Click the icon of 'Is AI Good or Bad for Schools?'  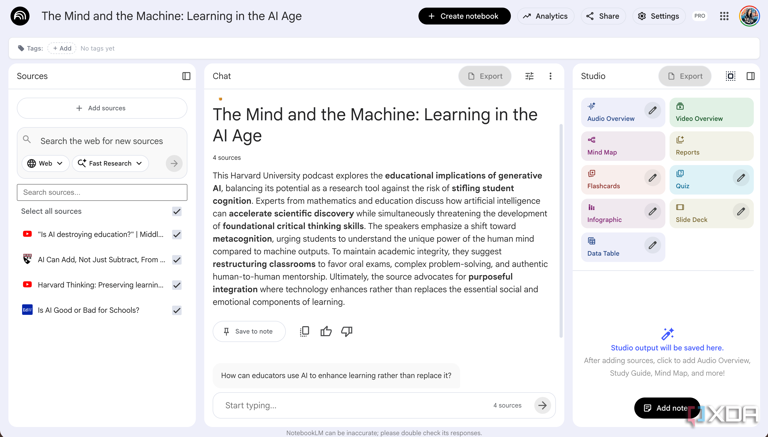[27, 310]
